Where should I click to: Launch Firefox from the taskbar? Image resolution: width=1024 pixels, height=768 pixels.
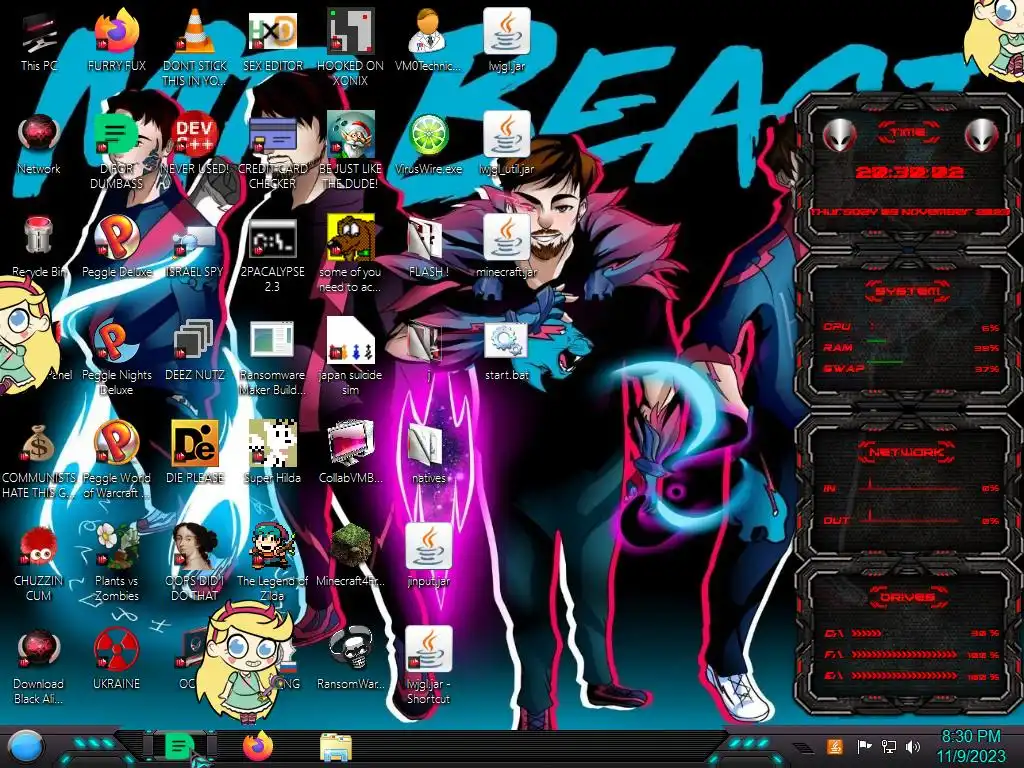(x=258, y=746)
